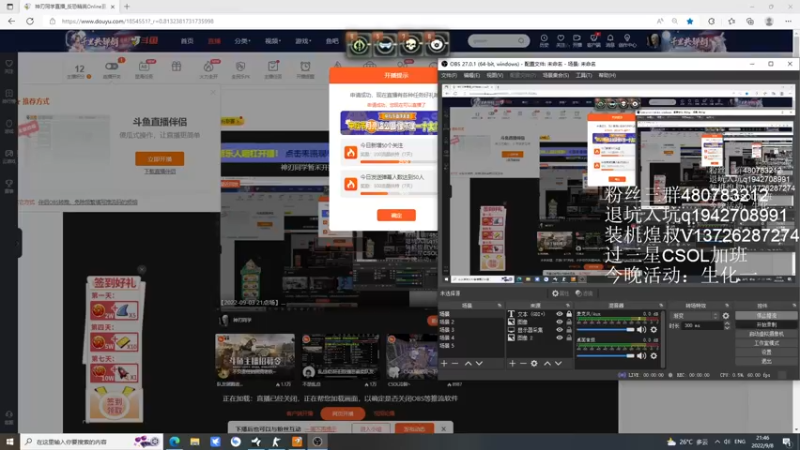Toggle lock on image 2 source
The height and width of the screenshot is (450, 800).
pos(568,338)
